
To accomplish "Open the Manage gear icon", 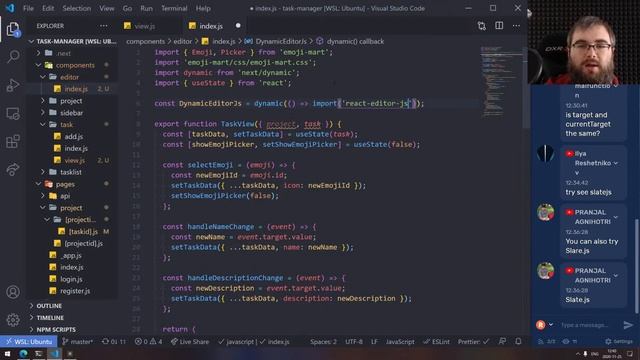I will click(13, 320).
